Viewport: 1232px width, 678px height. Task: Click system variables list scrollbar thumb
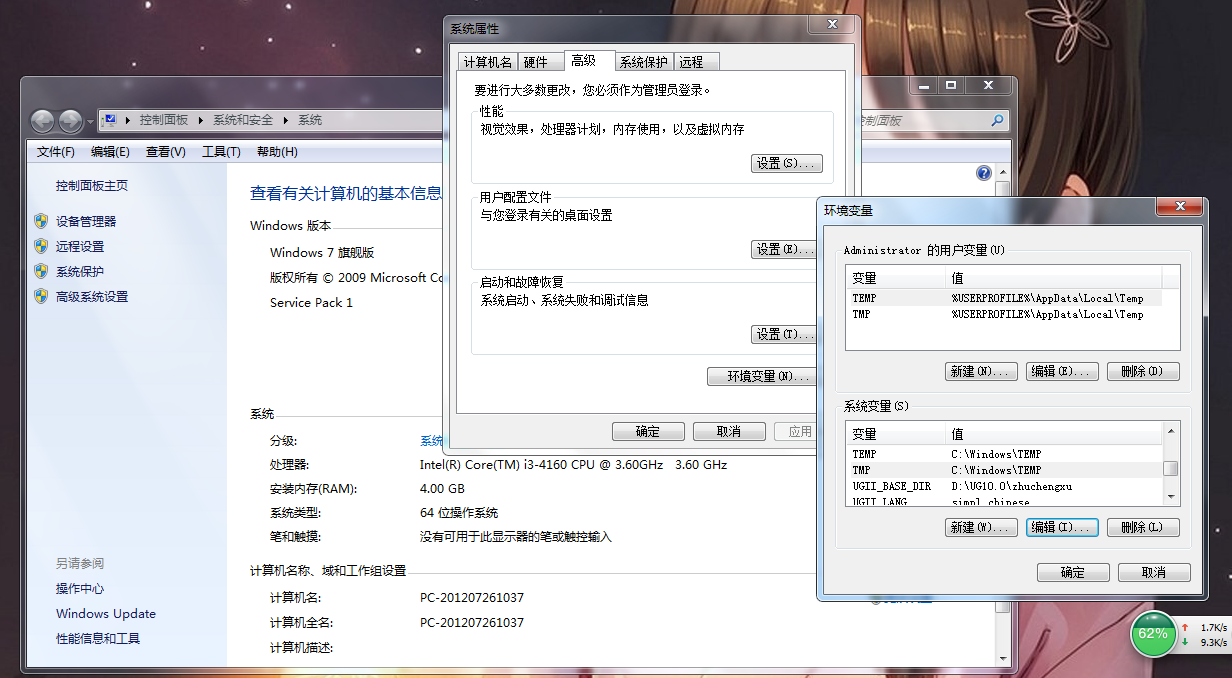tap(1171, 468)
